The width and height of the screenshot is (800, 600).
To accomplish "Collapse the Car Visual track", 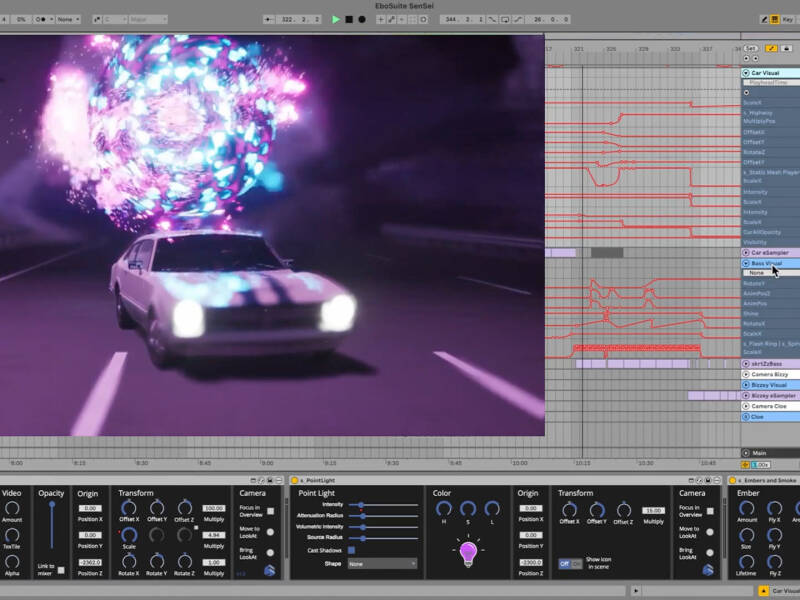I will tap(746, 73).
